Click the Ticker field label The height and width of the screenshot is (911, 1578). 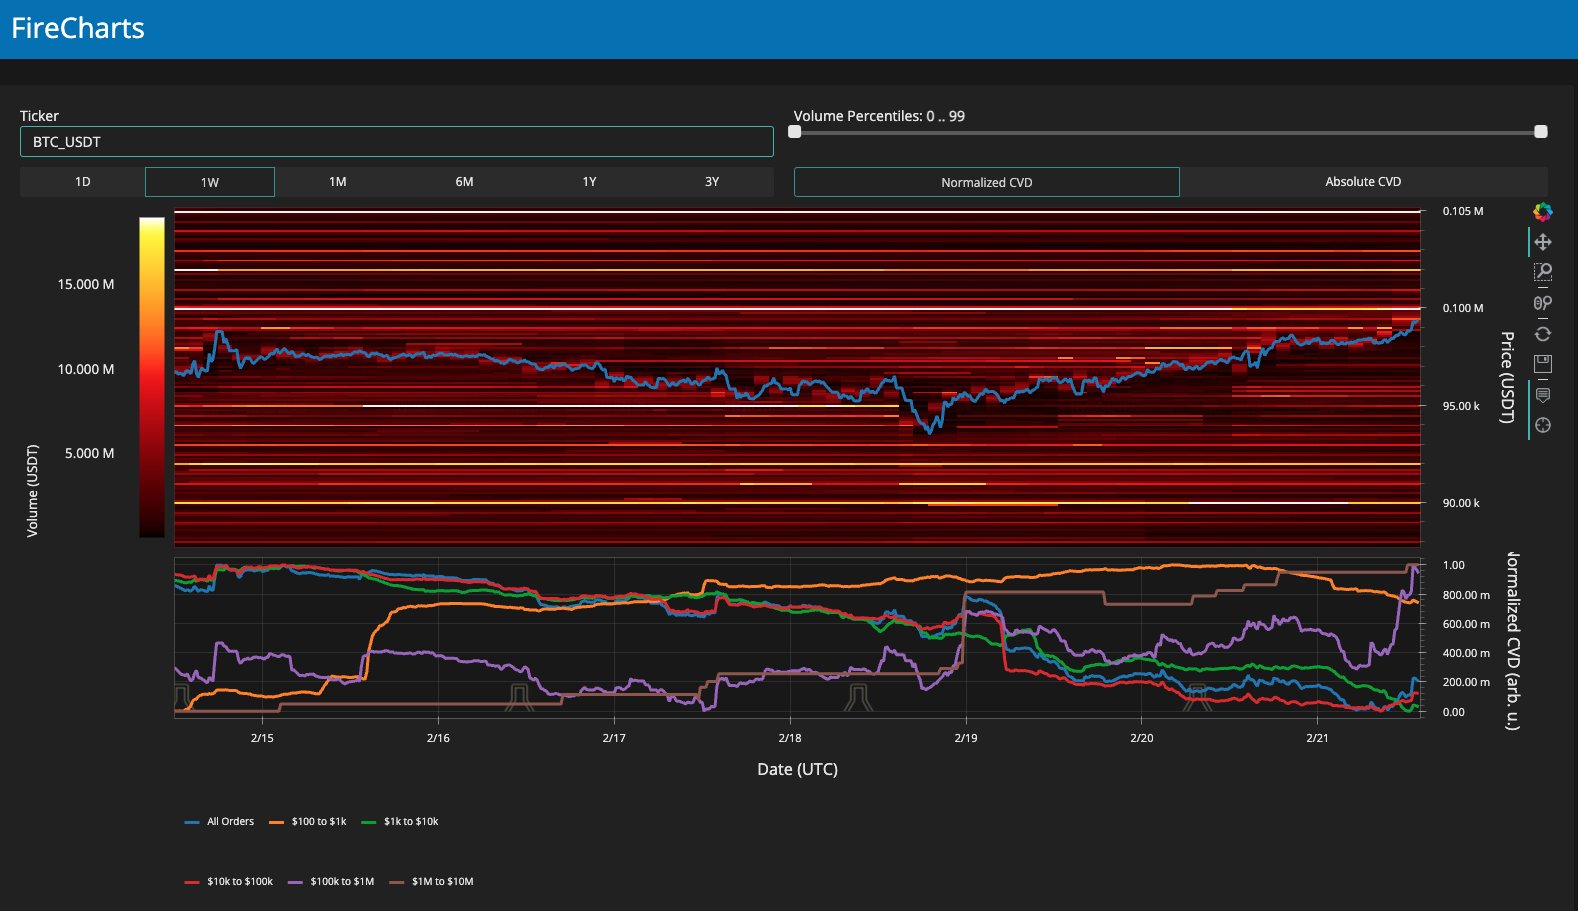(x=39, y=116)
